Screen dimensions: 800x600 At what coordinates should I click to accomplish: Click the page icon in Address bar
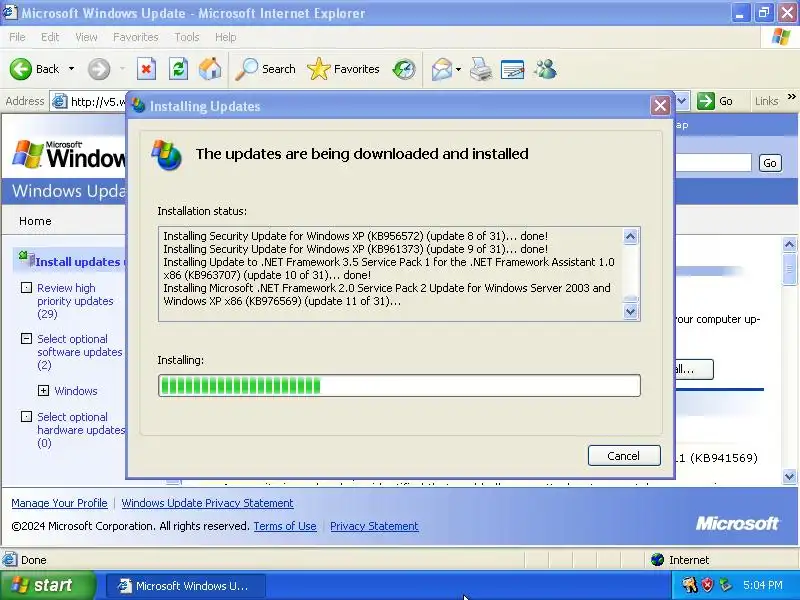pos(60,102)
